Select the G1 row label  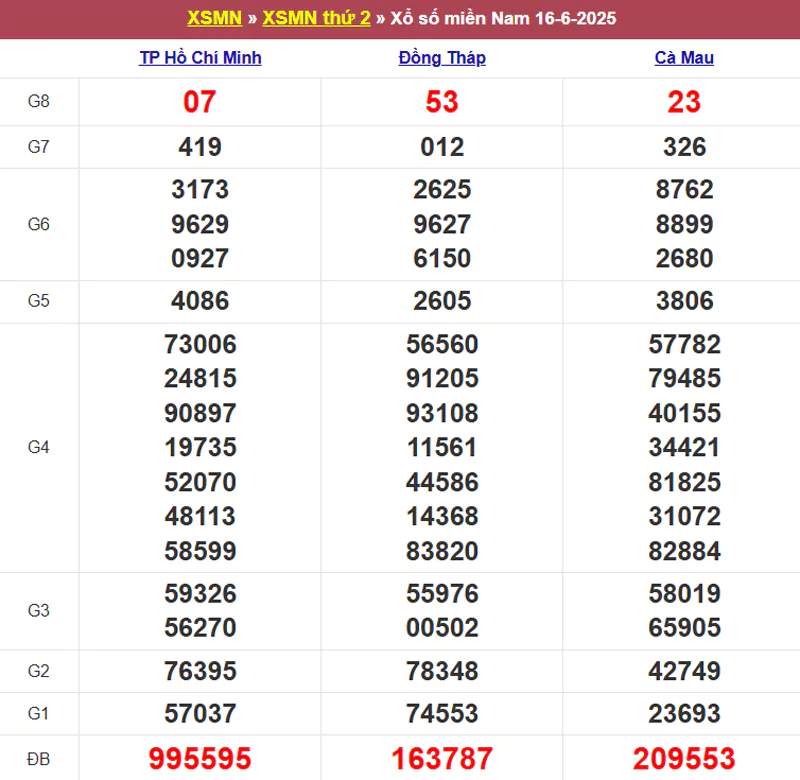[39, 713]
